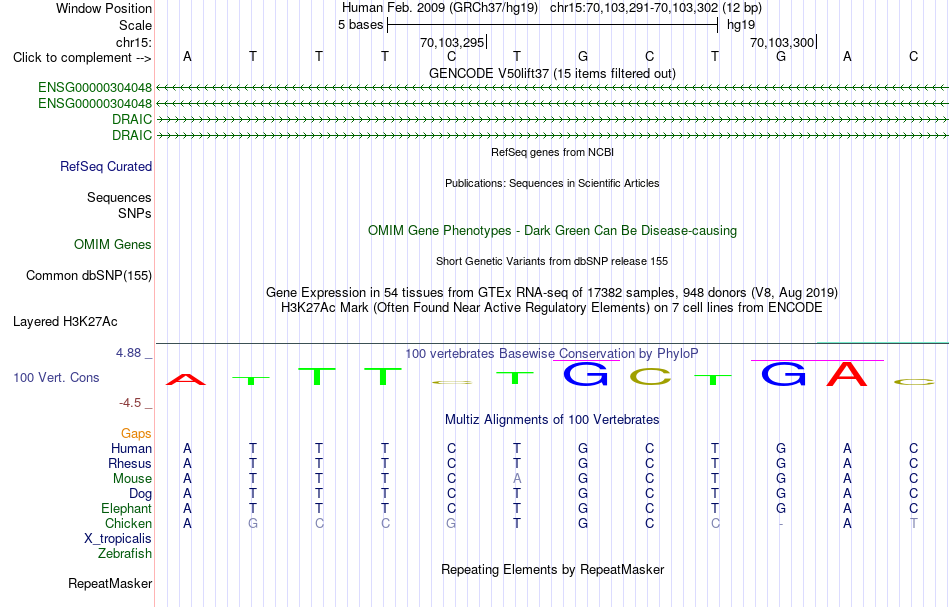Select the first ENSG00000304048 gene label
Viewport: 950px width, 607px height.
click(x=95, y=88)
